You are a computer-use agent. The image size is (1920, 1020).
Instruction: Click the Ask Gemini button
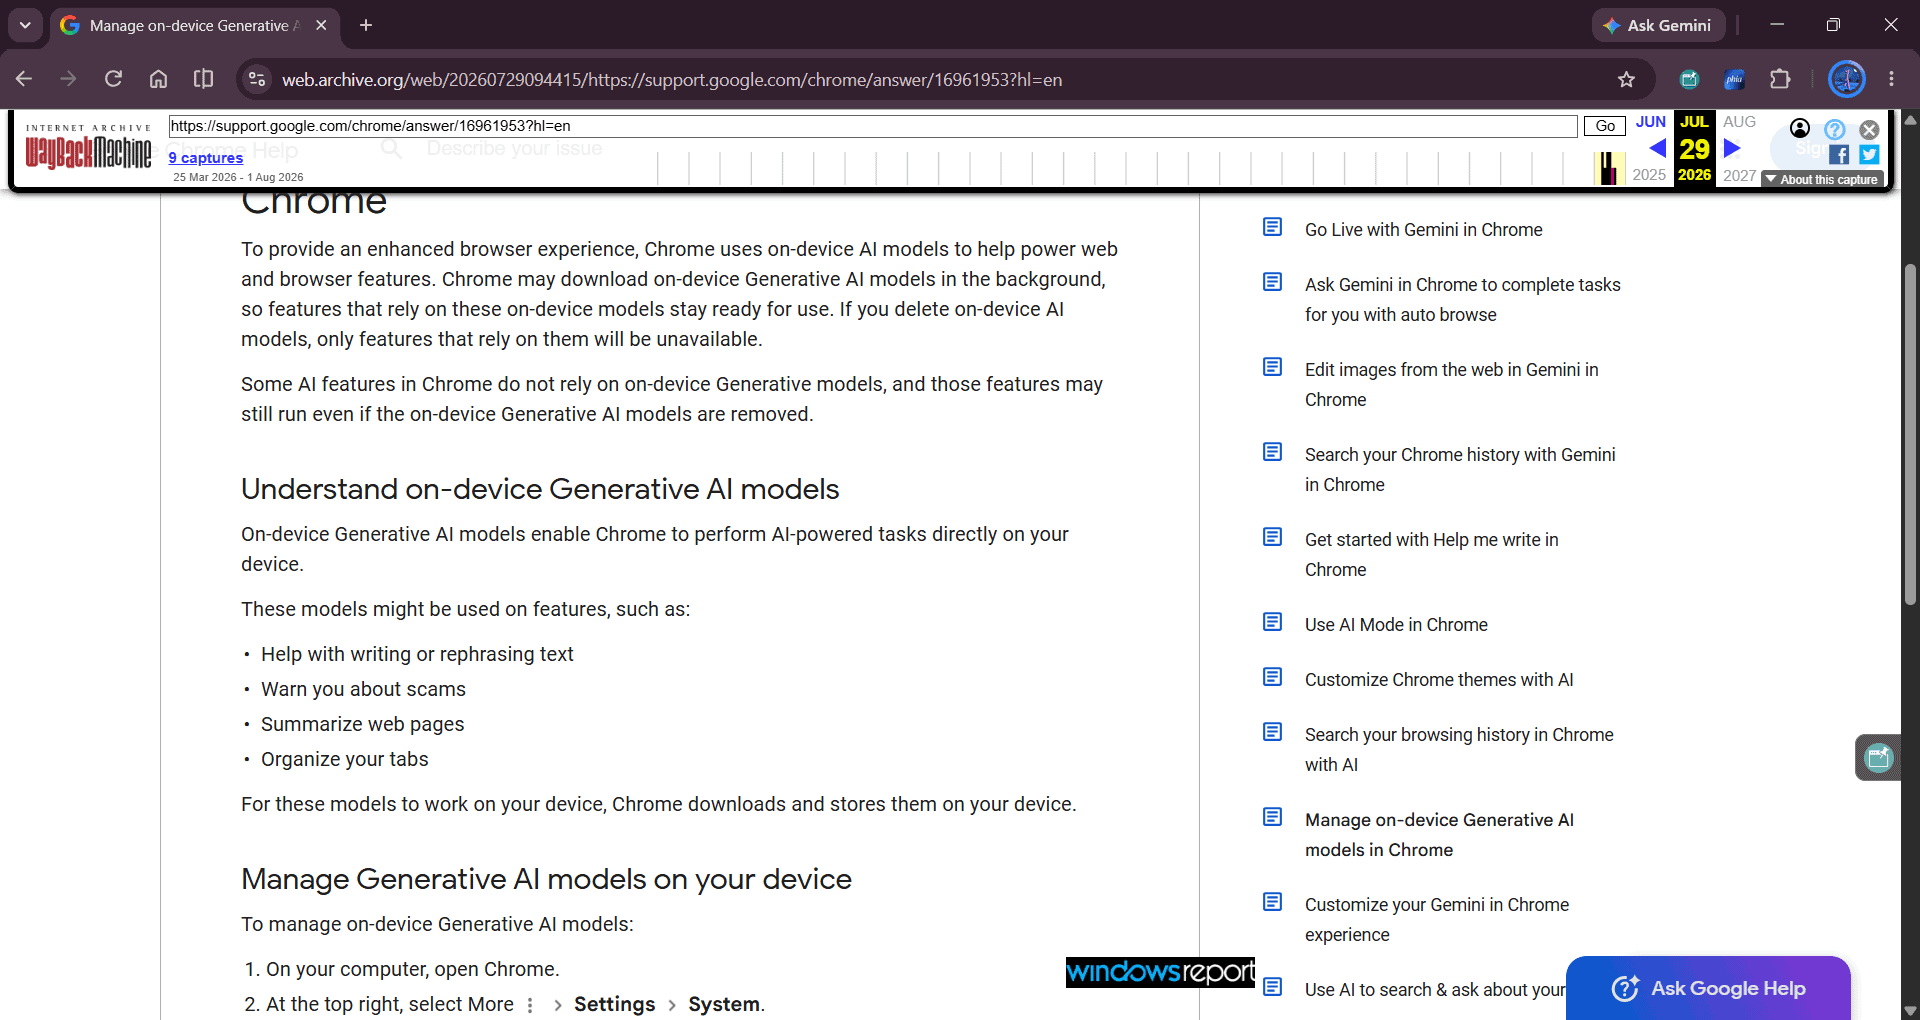1658,25
